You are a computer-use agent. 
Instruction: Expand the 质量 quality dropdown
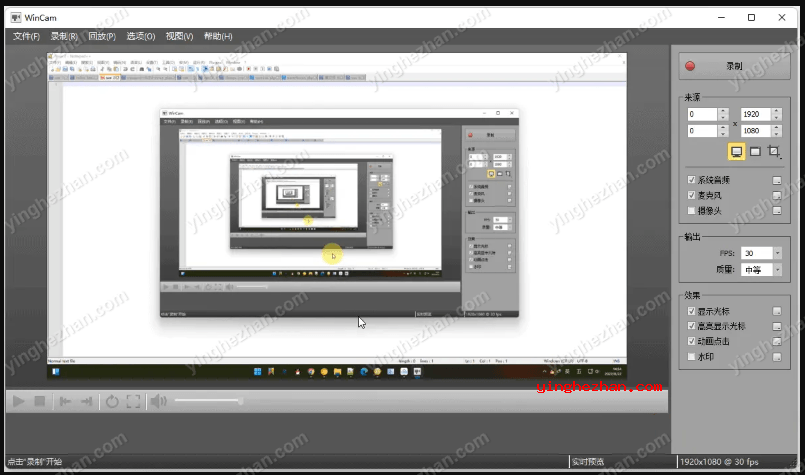point(761,269)
